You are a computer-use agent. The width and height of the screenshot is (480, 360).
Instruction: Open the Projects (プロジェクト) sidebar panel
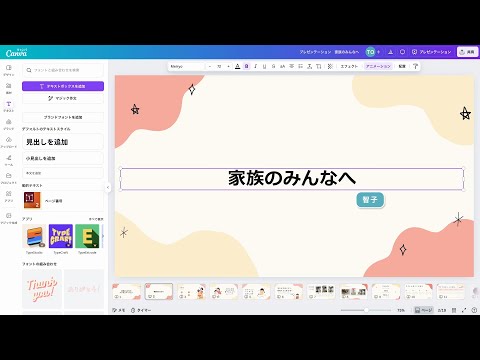tap(9, 178)
